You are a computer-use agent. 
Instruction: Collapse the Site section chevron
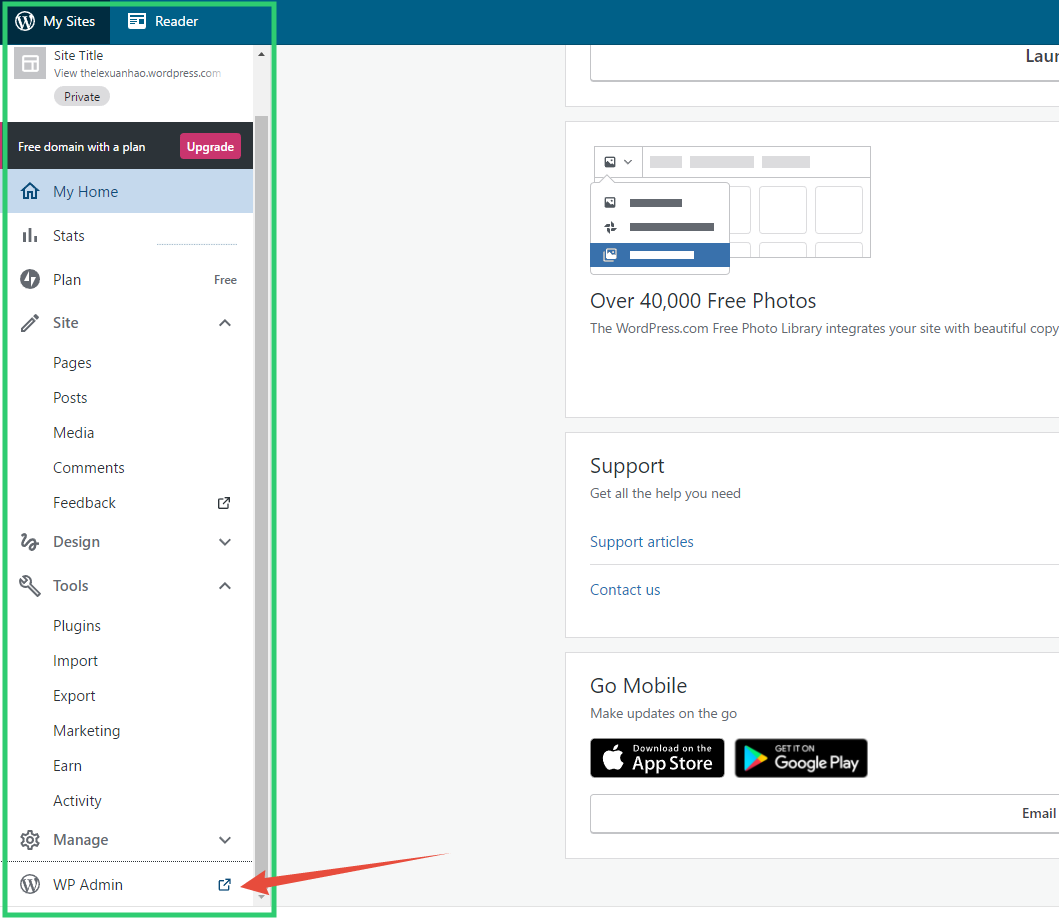pyautogui.click(x=225, y=323)
